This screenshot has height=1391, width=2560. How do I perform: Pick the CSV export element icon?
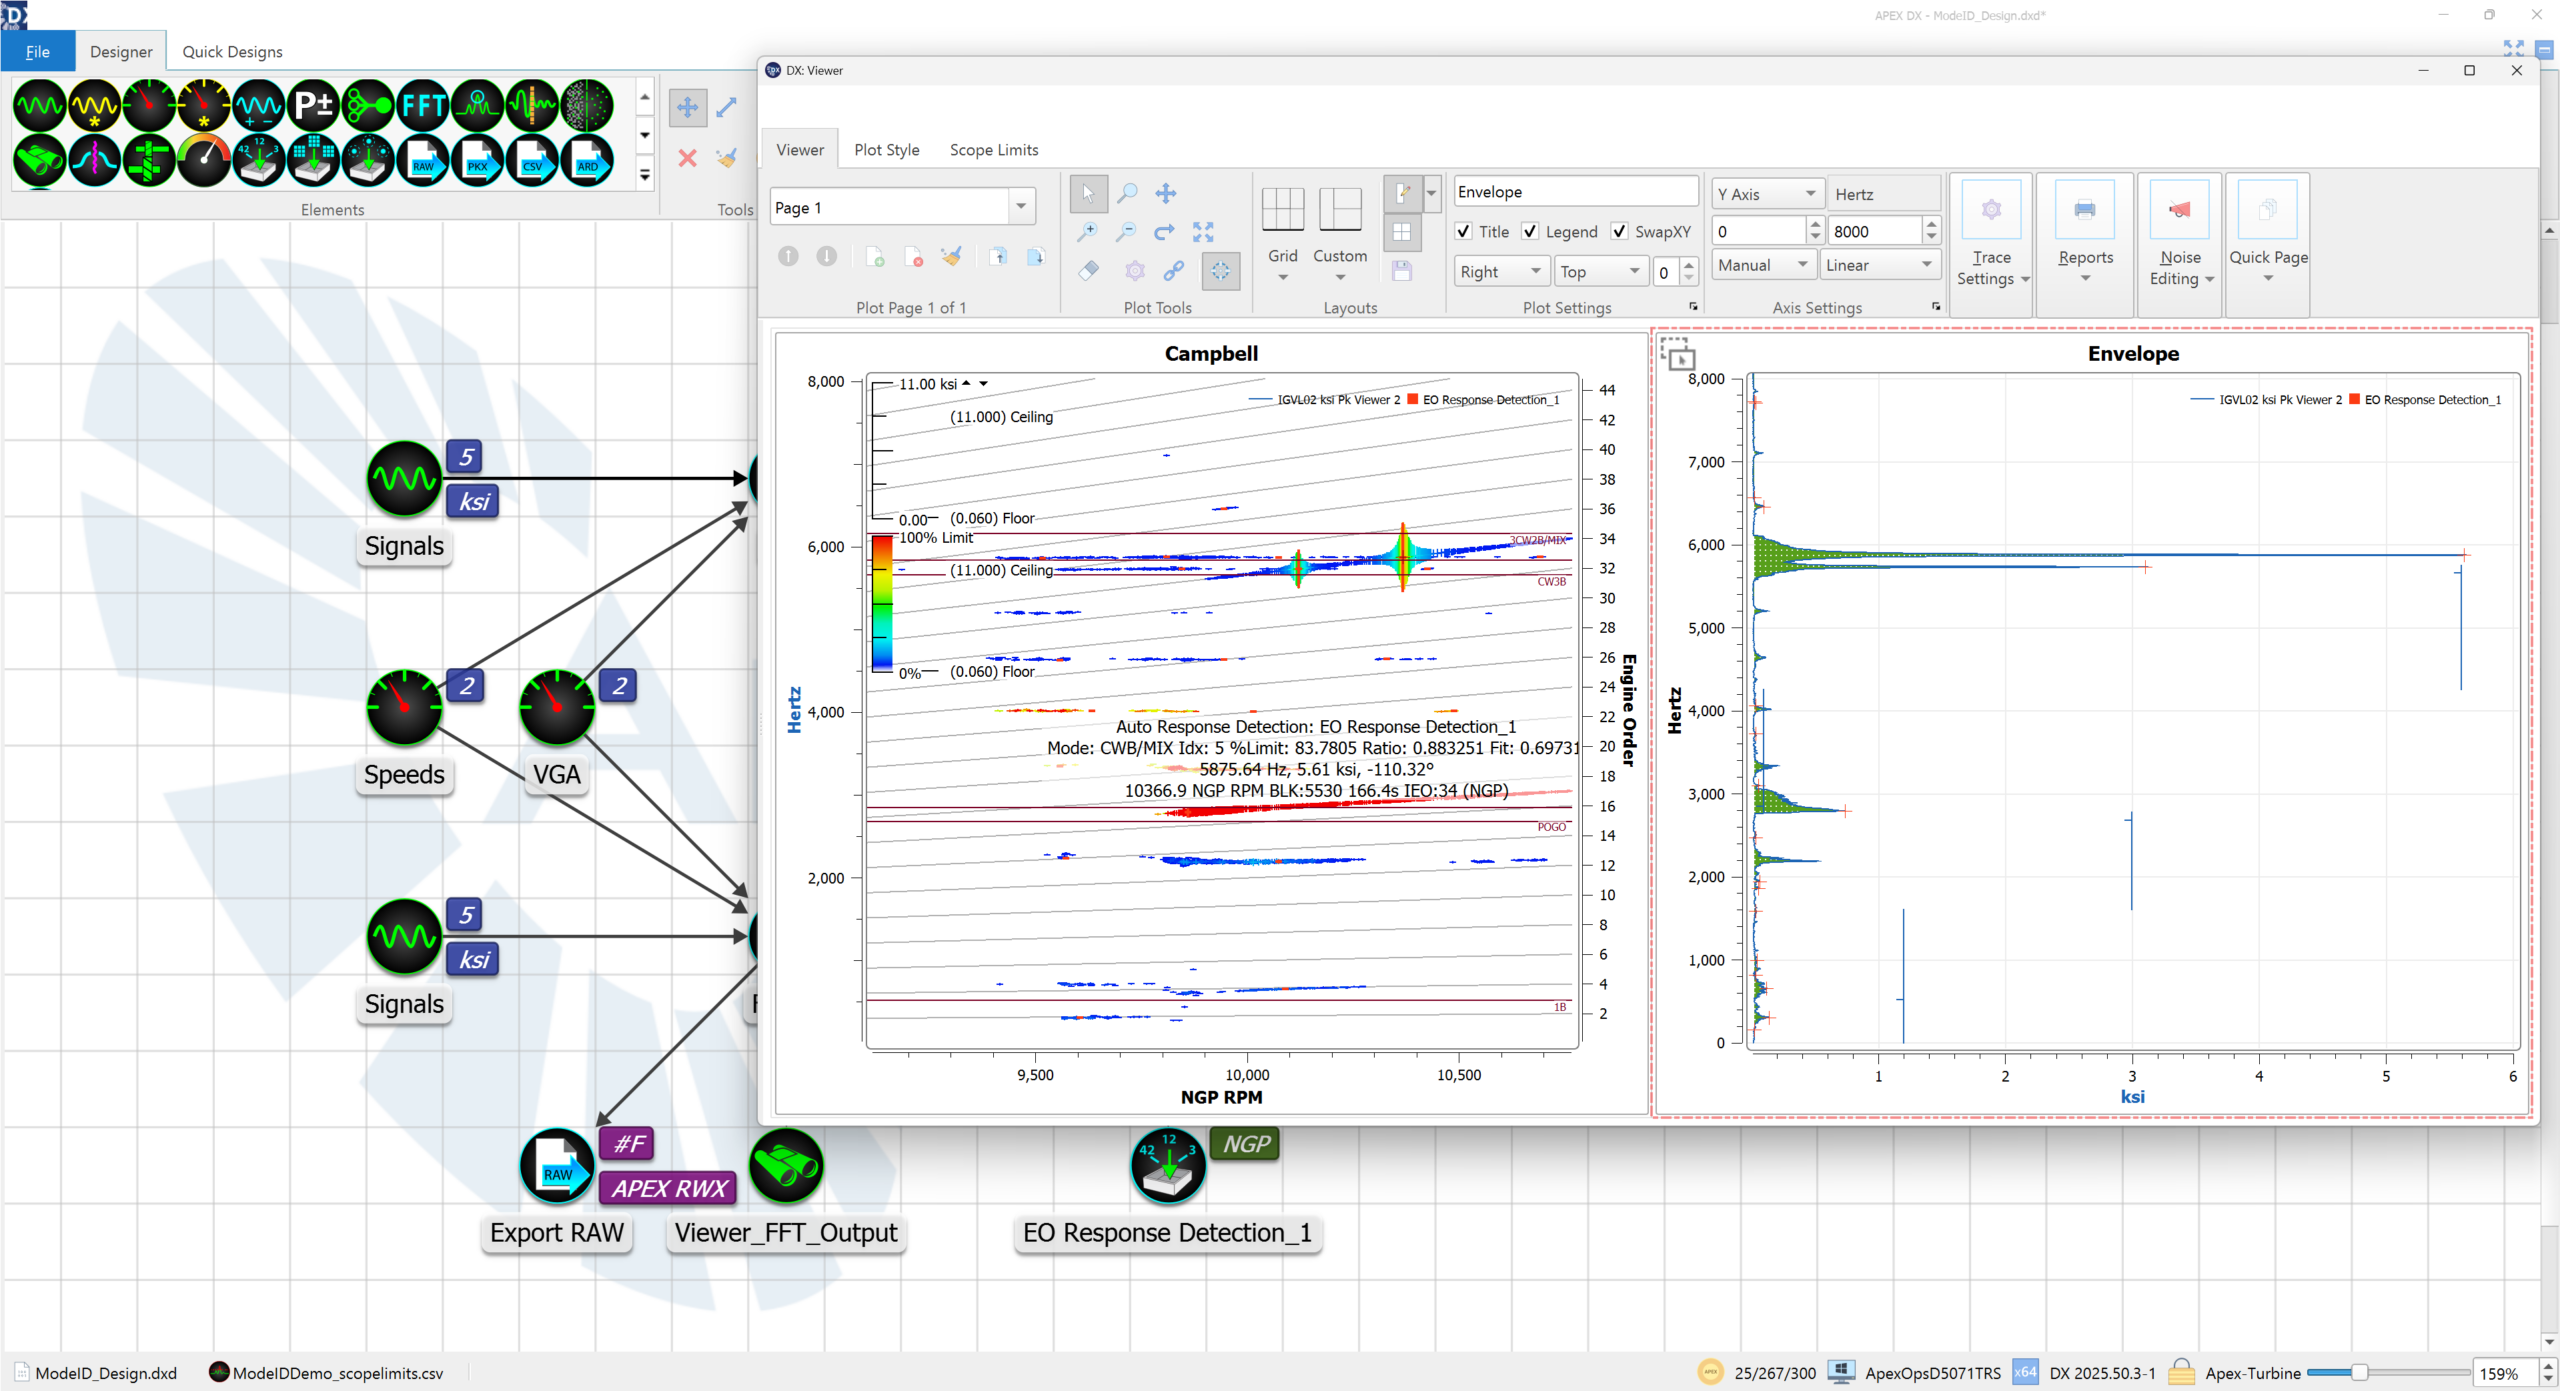pos(532,161)
